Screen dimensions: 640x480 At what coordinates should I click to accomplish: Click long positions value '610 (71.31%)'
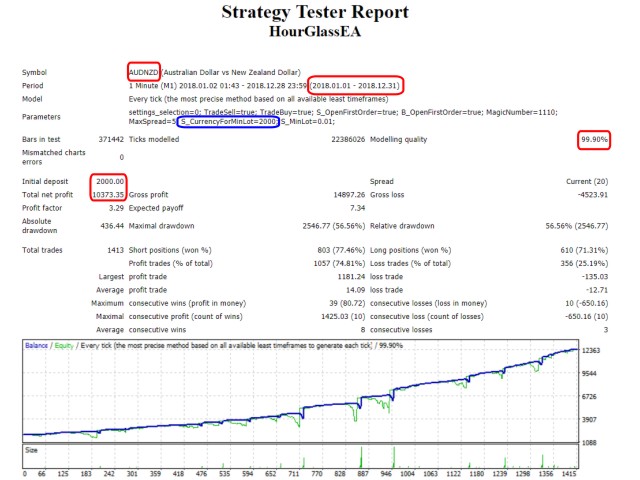pyautogui.click(x=584, y=250)
